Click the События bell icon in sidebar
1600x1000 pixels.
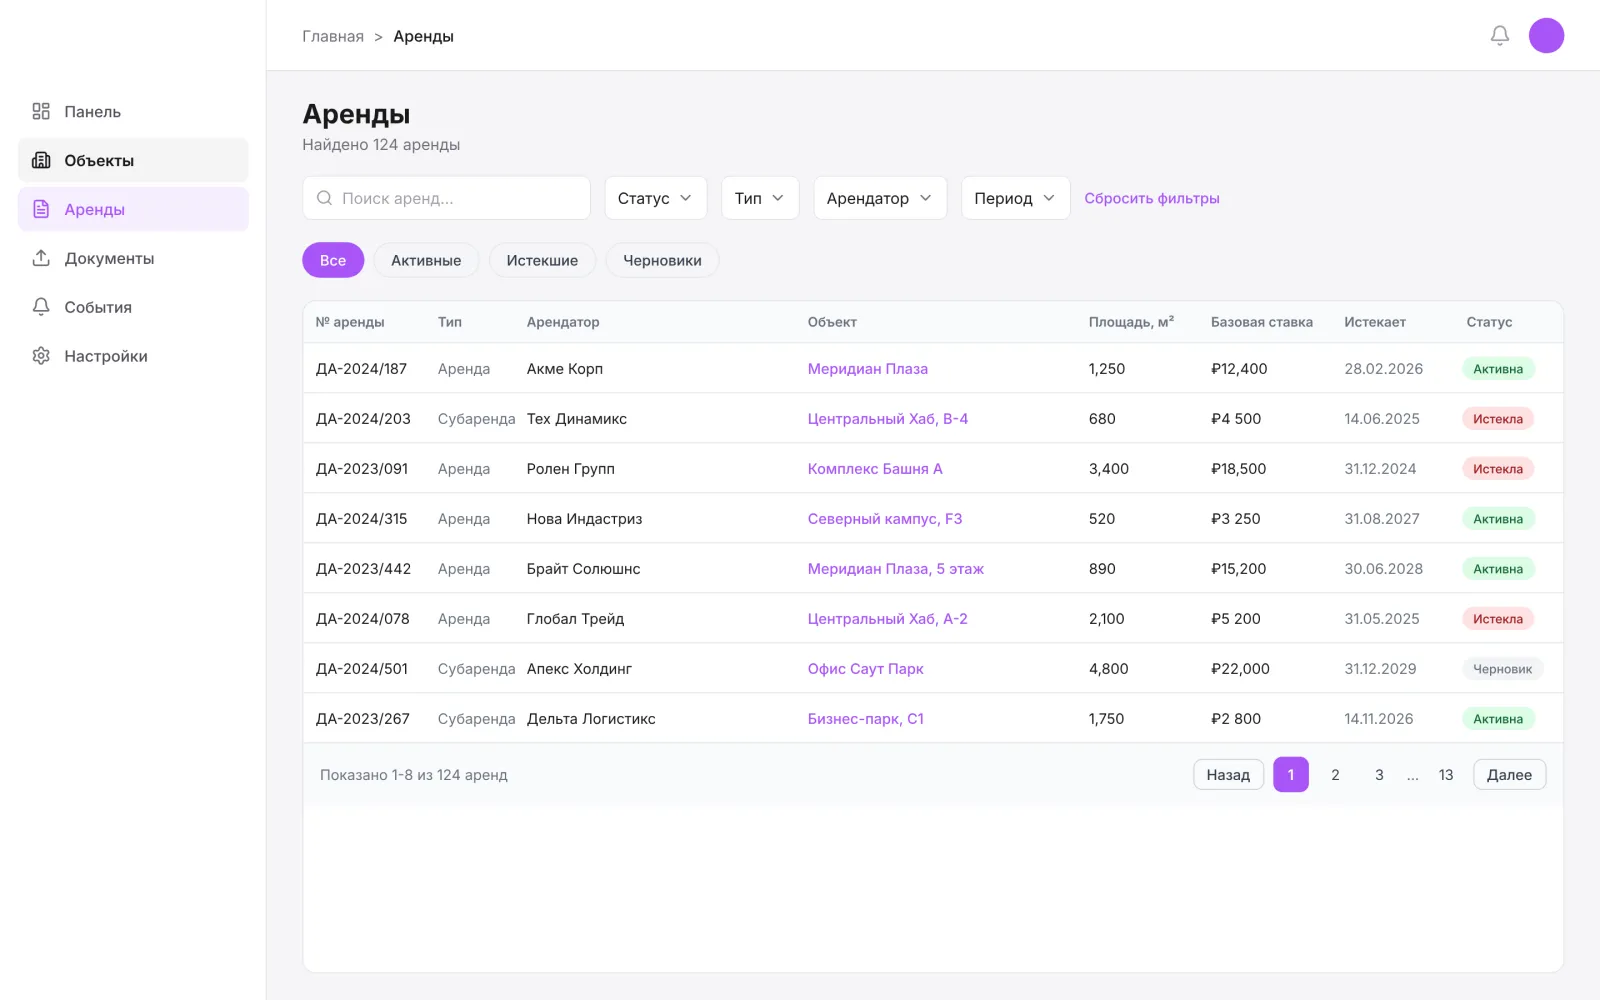click(x=41, y=307)
